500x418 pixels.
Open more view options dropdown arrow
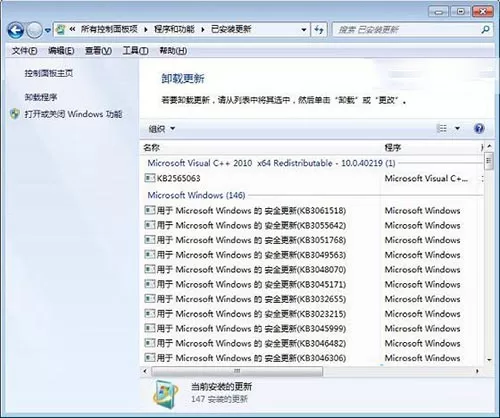[x=458, y=128]
